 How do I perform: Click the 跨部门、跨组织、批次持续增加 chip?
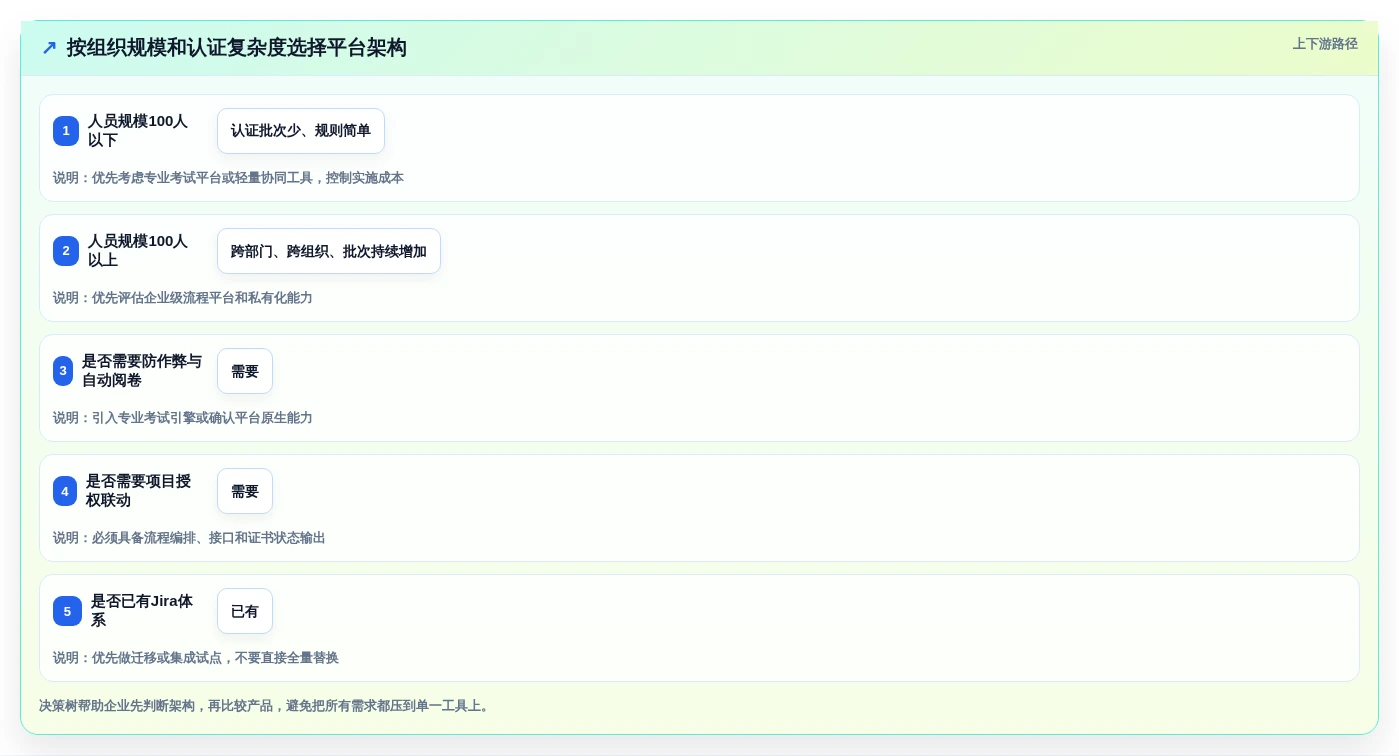coord(329,251)
